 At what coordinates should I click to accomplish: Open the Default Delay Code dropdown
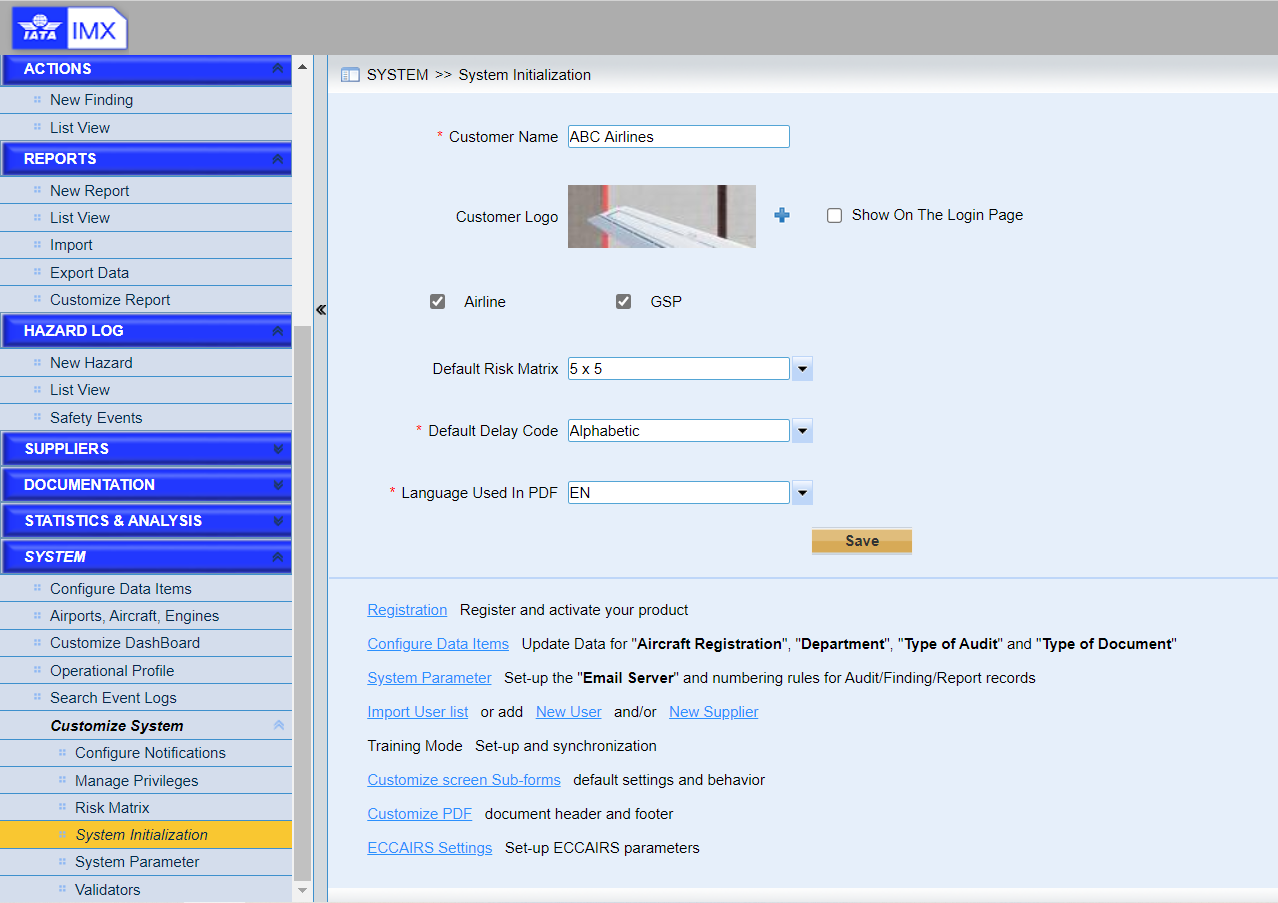pos(802,431)
